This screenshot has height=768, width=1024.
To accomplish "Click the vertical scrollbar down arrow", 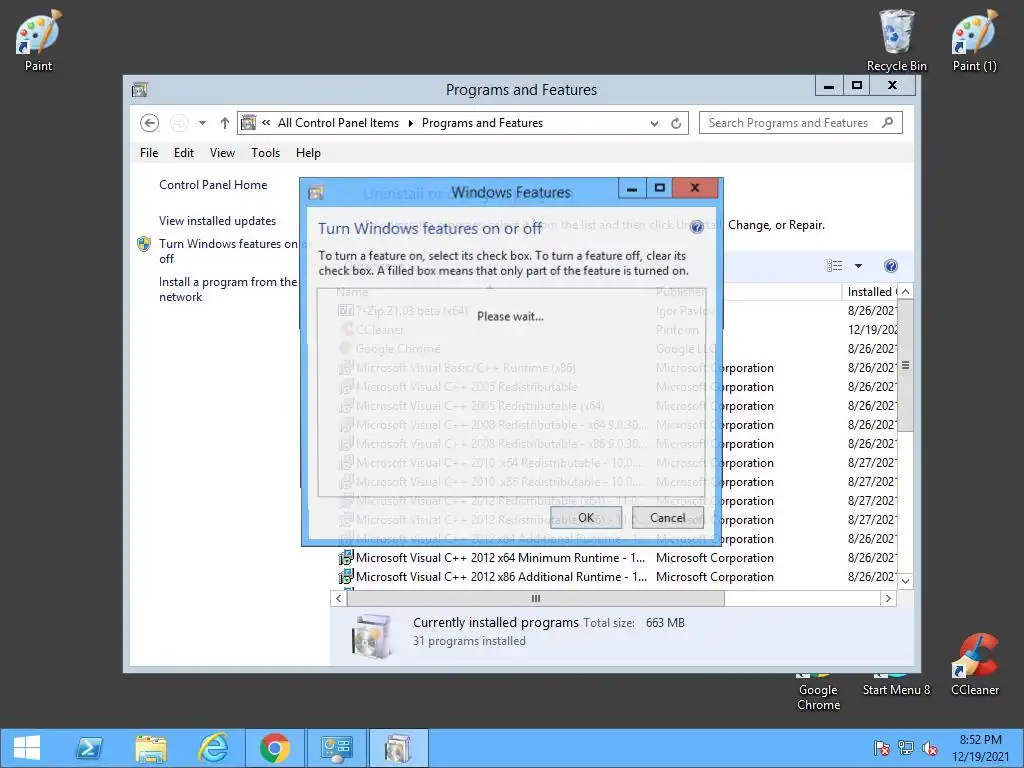I will coord(905,581).
